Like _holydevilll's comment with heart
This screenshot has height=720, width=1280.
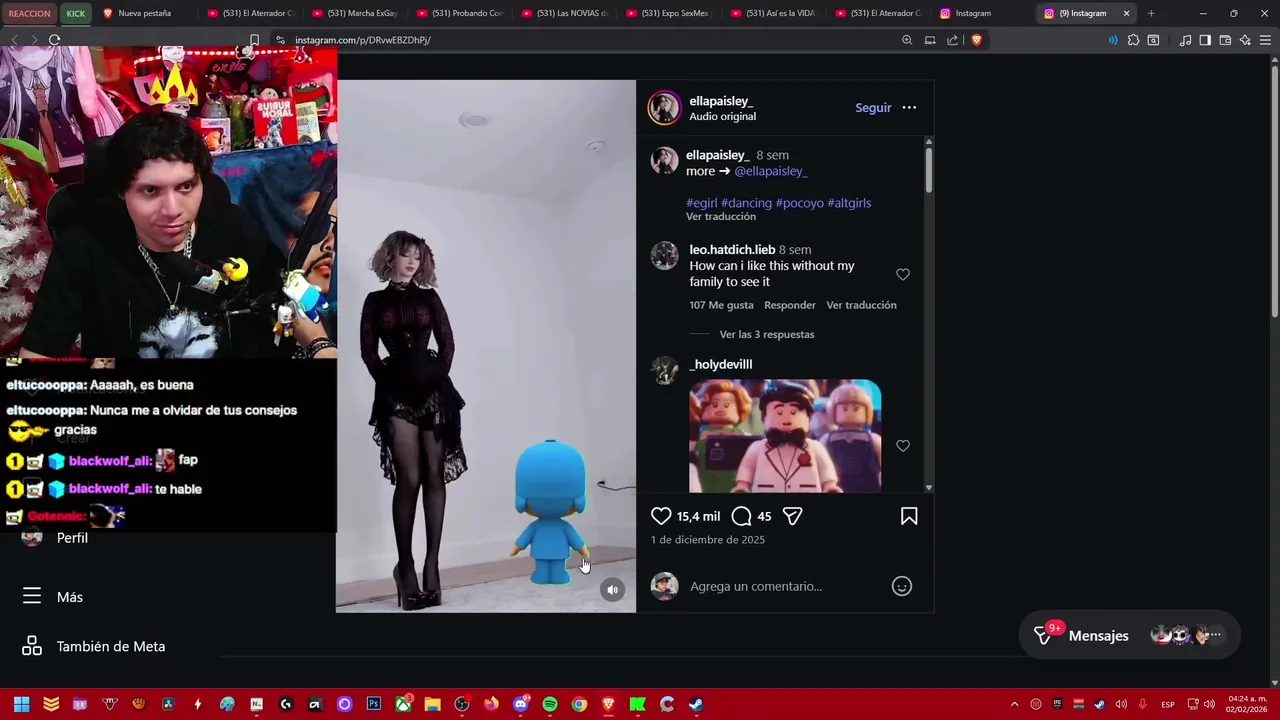pyautogui.click(x=903, y=446)
